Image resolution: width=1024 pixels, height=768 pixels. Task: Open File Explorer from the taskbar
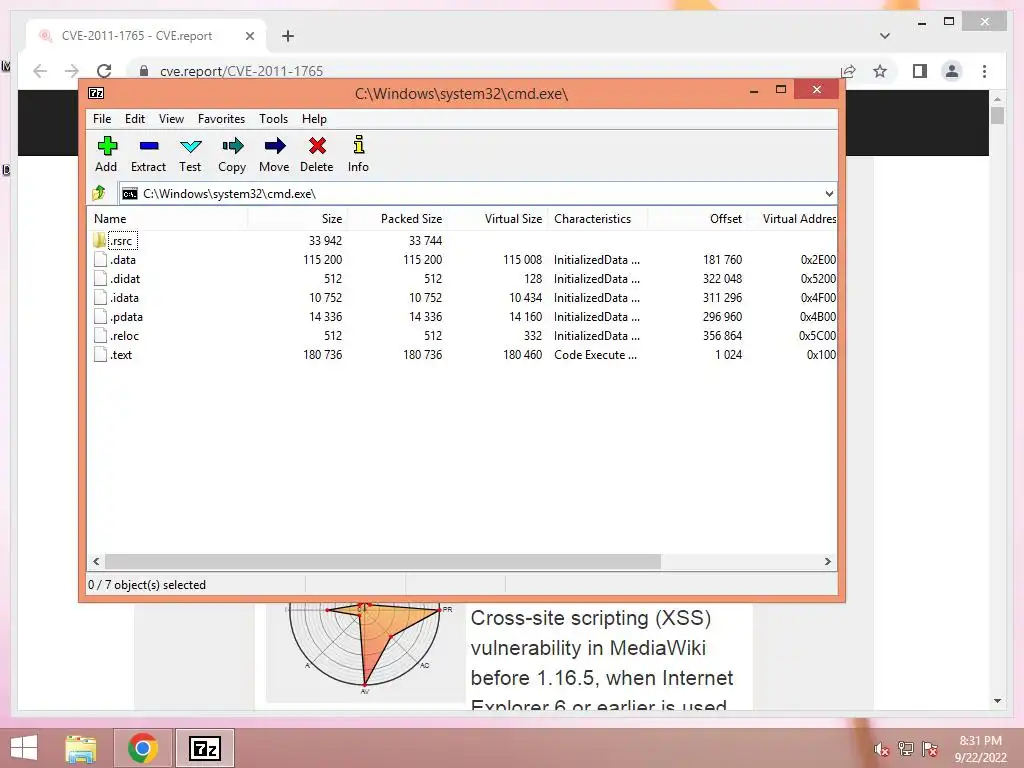[80, 748]
